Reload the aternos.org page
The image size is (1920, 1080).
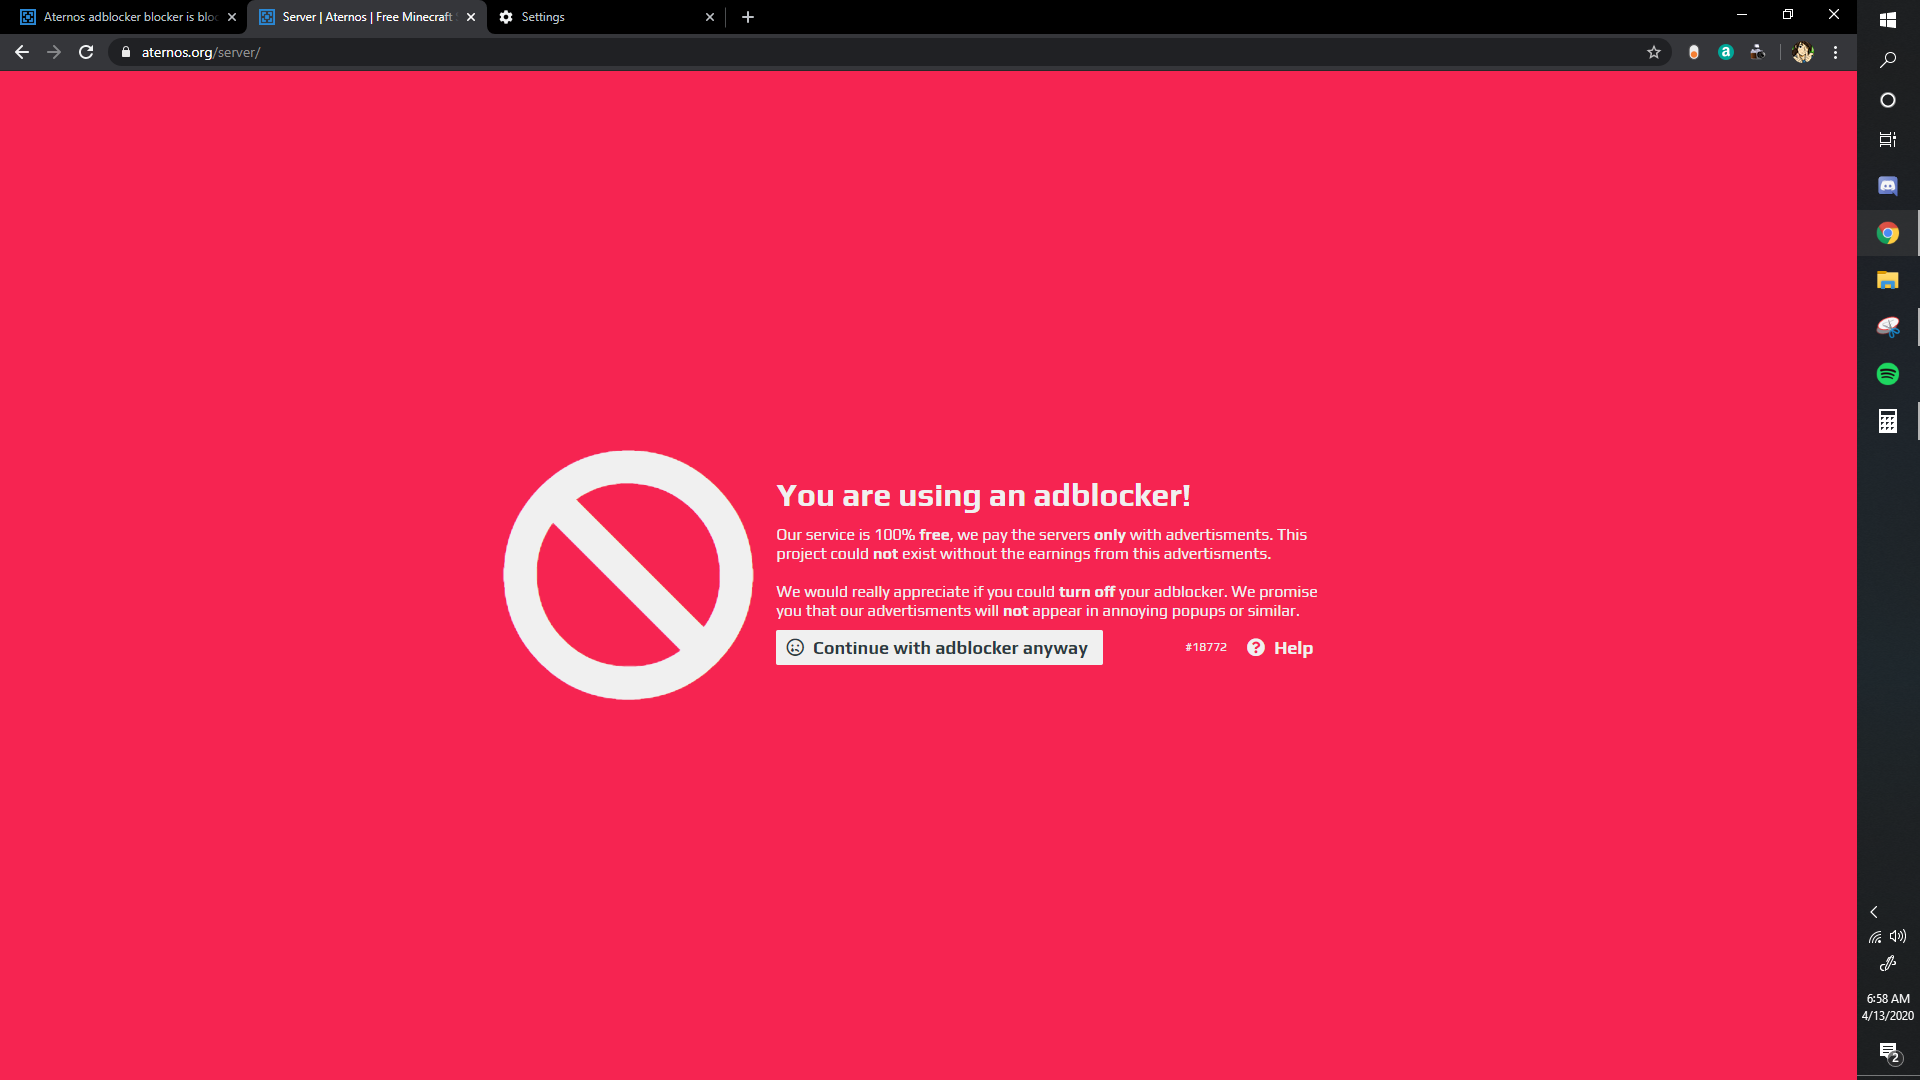86,52
